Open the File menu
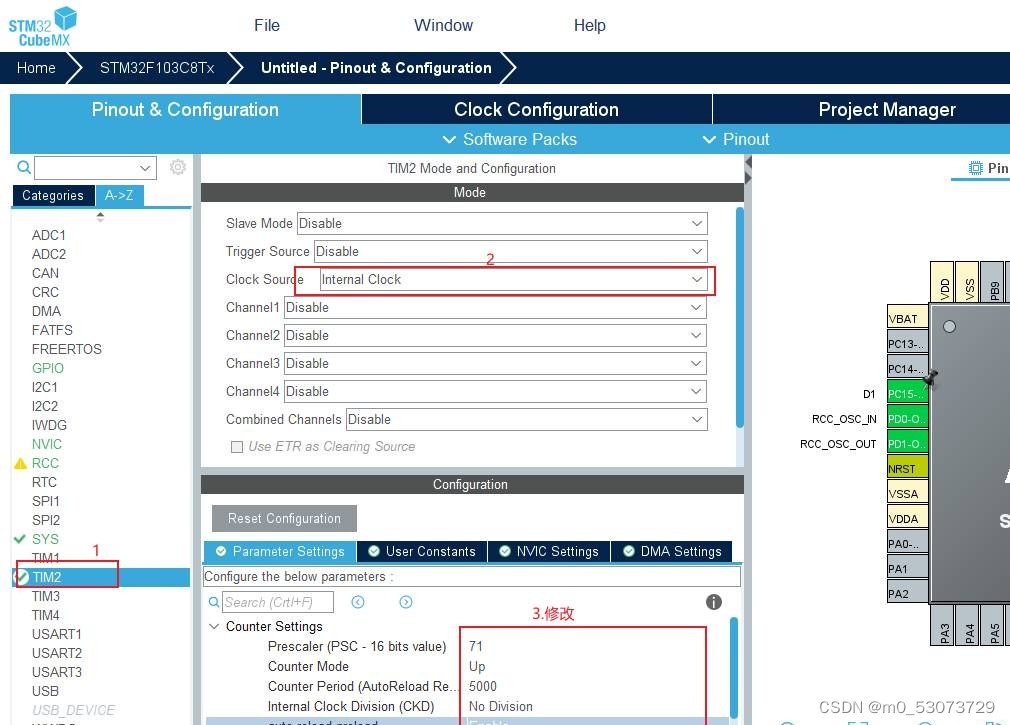The height and width of the screenshot is (725, 1010). [x=267, y=25]
